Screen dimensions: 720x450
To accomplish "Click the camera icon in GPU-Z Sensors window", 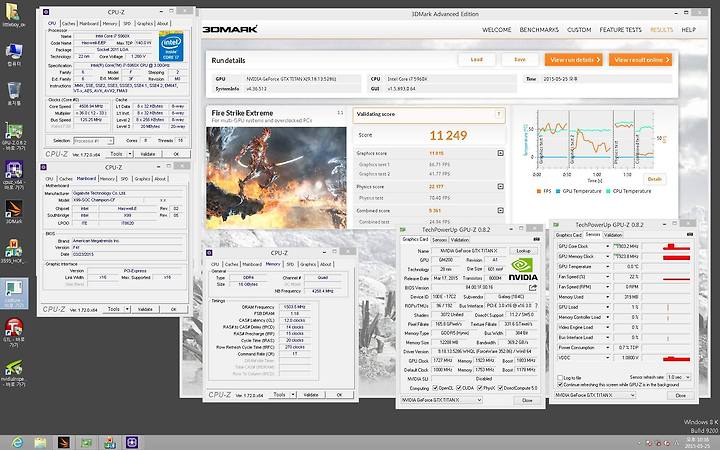I will tap(689, 235).
